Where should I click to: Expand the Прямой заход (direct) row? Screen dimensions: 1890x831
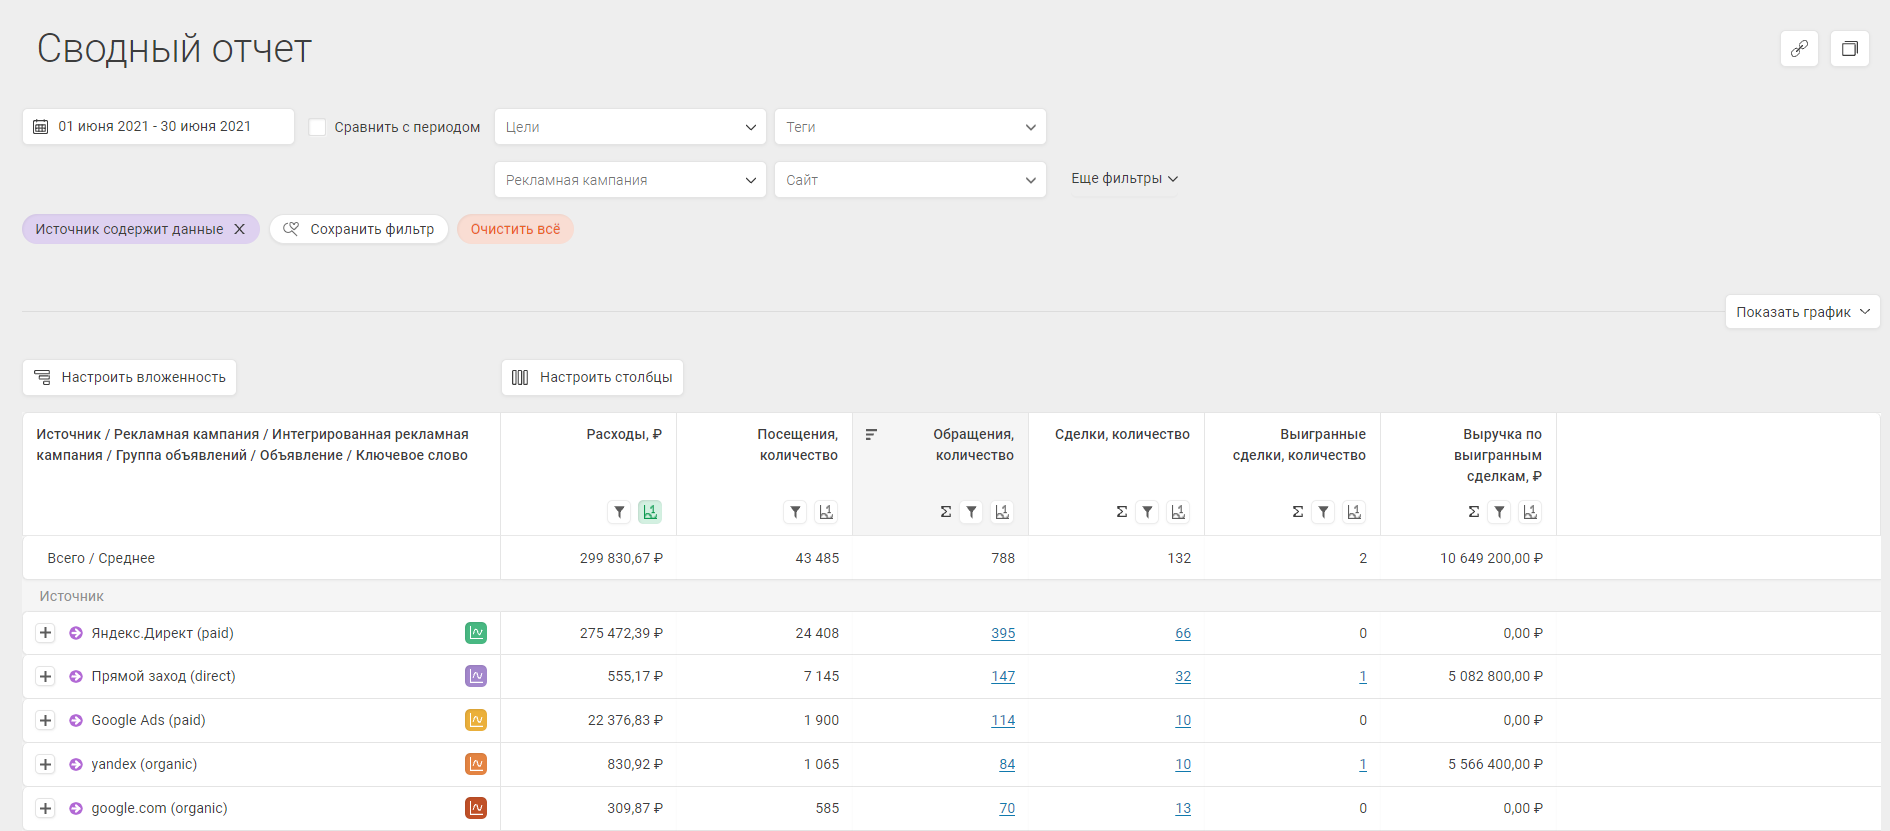[45, 677]
